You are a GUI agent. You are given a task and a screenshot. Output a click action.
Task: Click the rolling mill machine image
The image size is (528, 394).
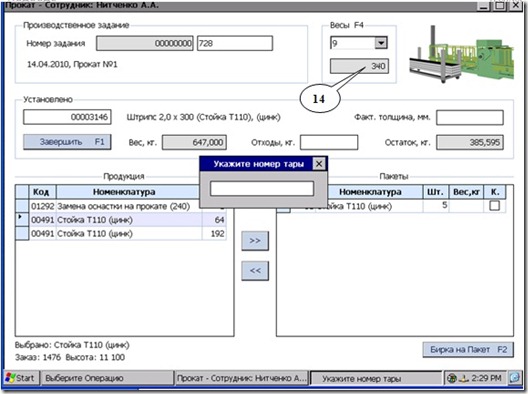point(461,54)
